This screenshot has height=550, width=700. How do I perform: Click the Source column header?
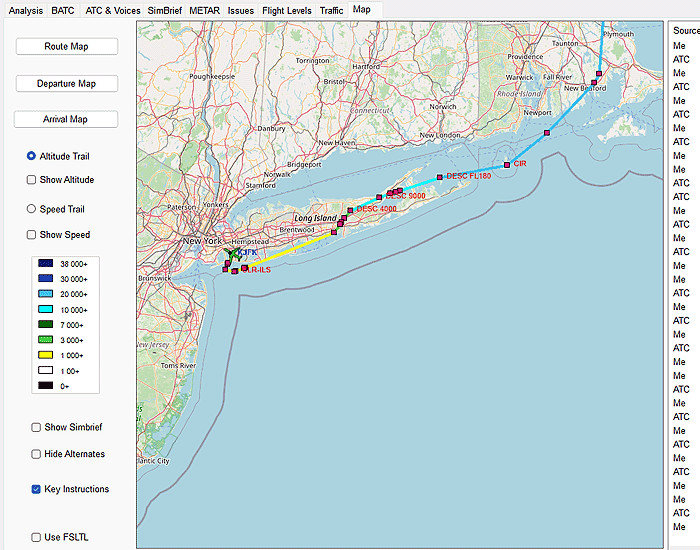[686, 31]
